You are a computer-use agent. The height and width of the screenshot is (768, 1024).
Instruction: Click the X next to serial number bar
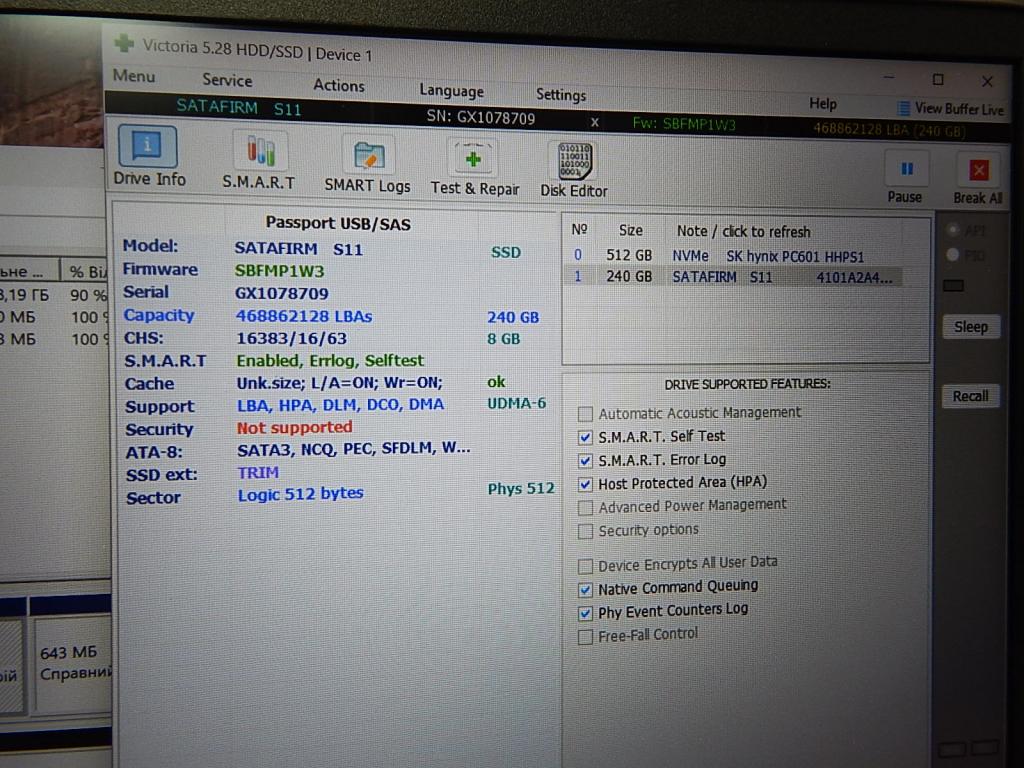(x=594, y=122)
